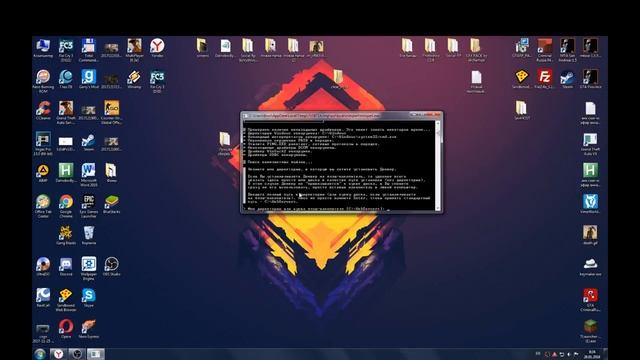The width and height of the screenshot is (640, 360).
Task: Launch Nero Burning ROM shortcut
Action: (x=43, y=81)
